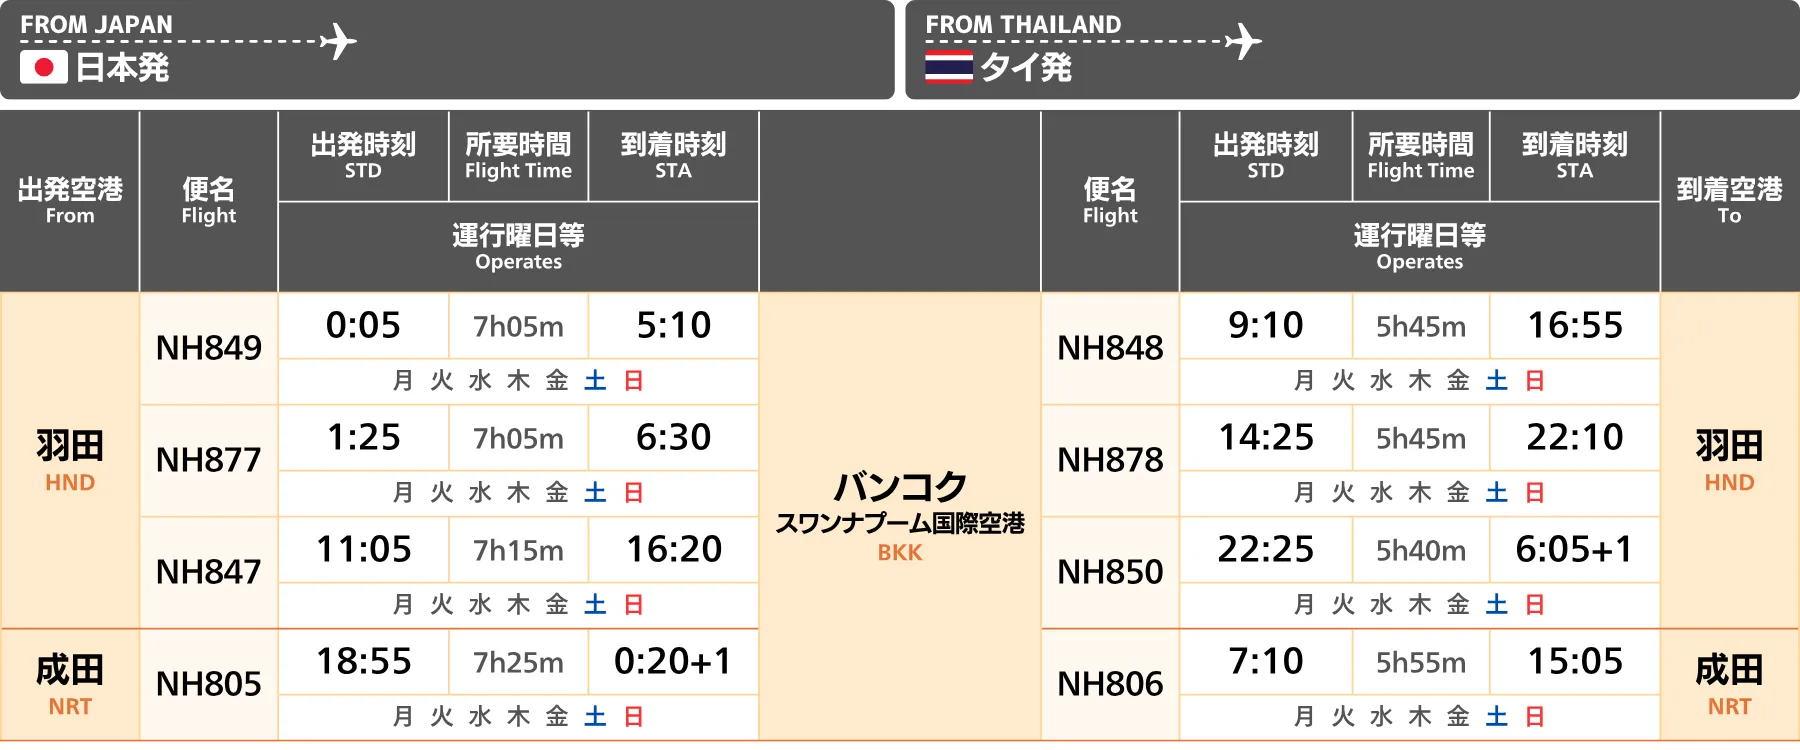Screen dimensions: 1800x750
Task: Click the Narita NRT departure airport cell
Action: [70, 685]
